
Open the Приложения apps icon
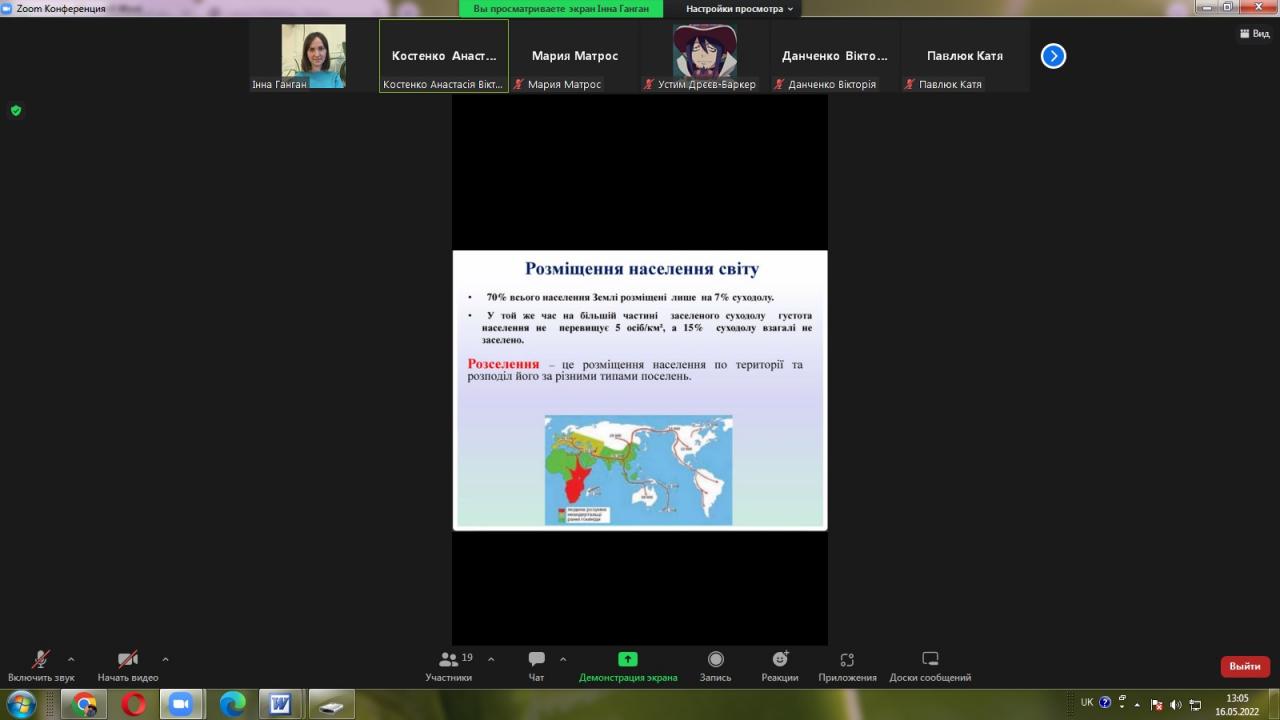pos(847,660)
